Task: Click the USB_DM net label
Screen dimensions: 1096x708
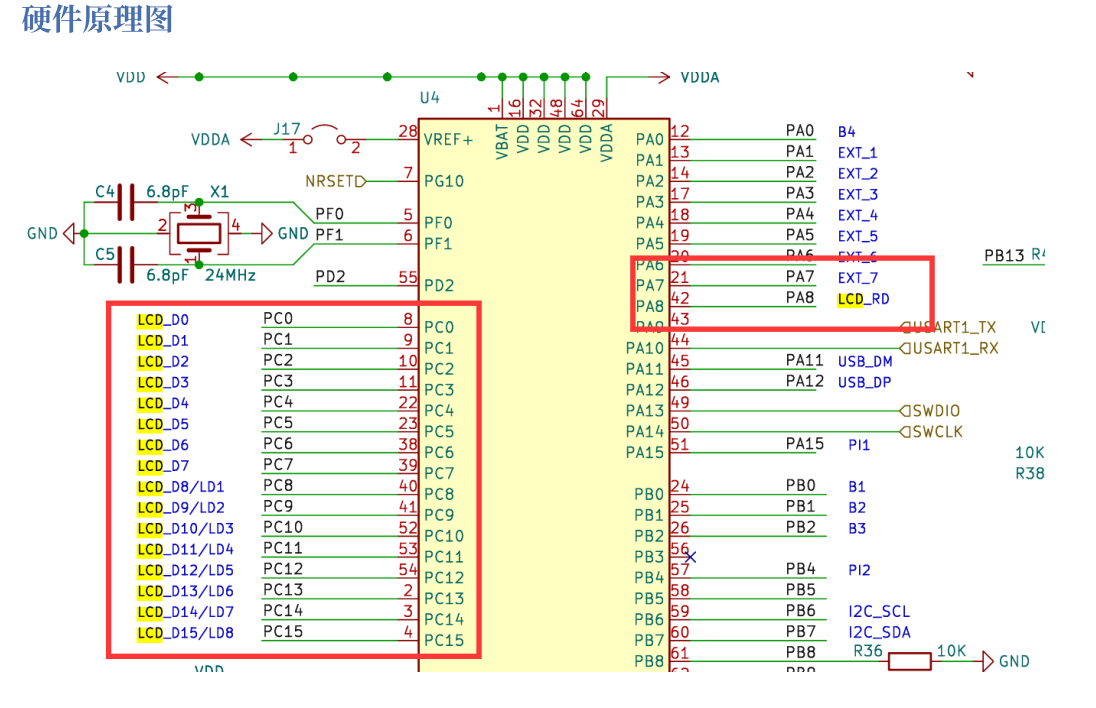Action: [865, 362]
